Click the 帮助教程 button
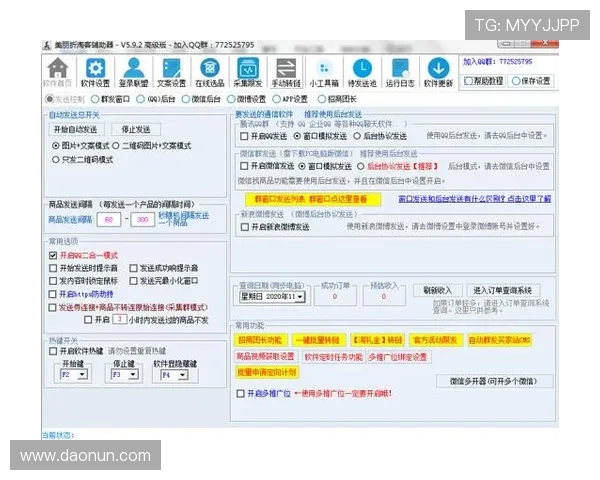 click(x=484, y=81)
